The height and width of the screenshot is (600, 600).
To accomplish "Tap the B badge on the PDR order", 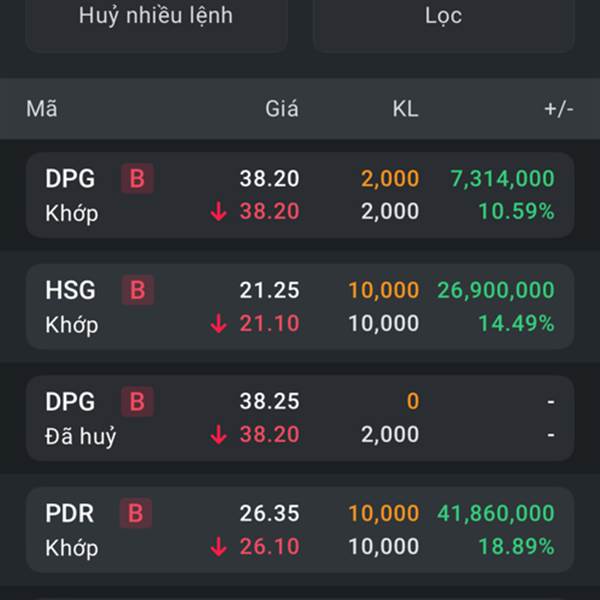I will point(138,514).
